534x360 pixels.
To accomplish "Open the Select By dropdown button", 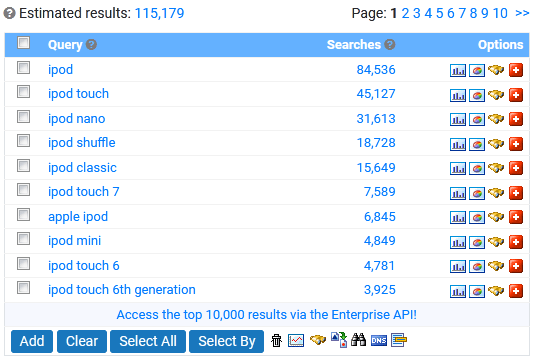I will pyautogui.click(x=226, y=341).
